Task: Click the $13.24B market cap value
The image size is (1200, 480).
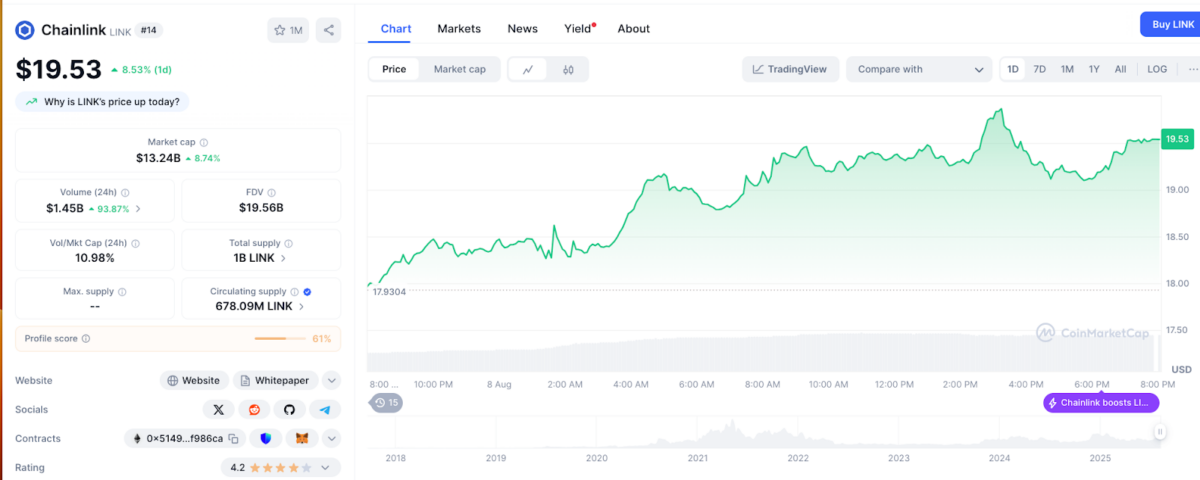Action: pos(158,158)
